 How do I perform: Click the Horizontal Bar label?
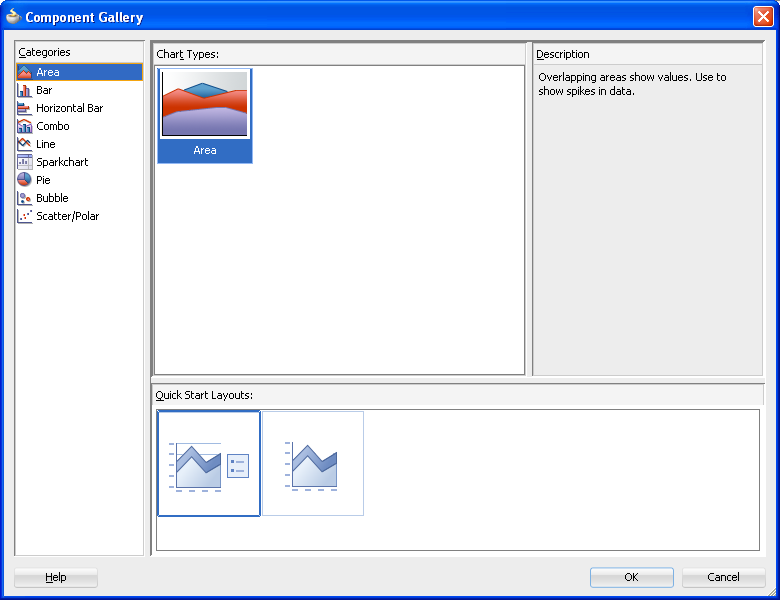70,108
